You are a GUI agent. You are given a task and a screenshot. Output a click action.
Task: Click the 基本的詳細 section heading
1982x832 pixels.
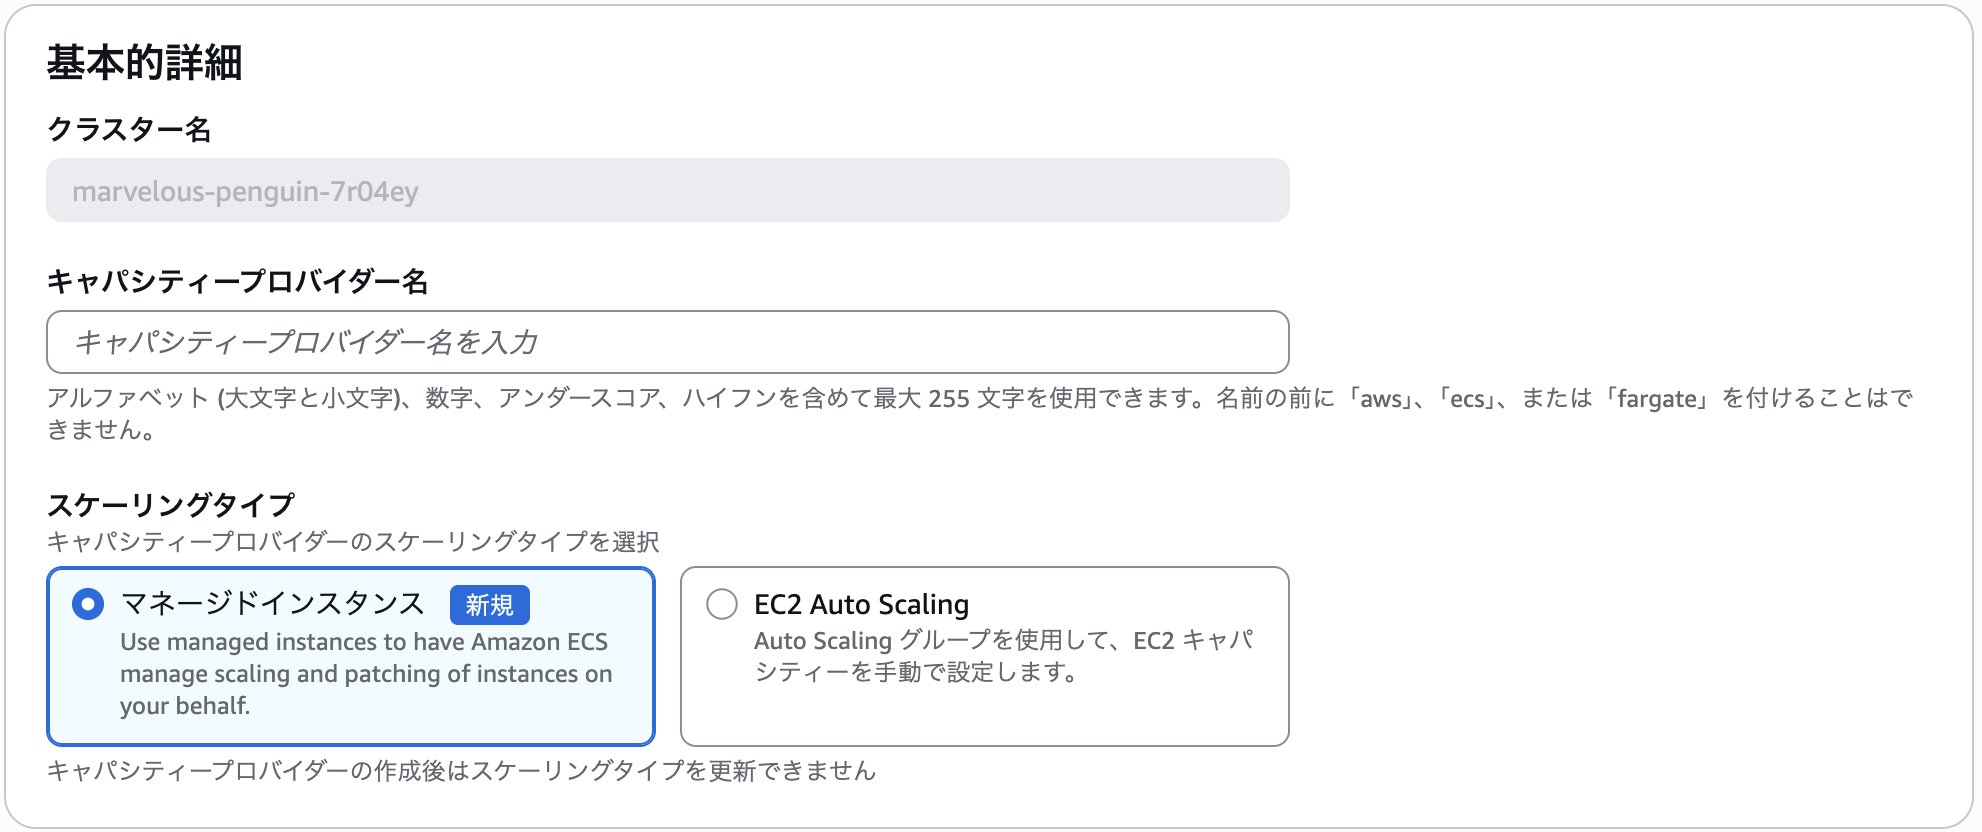coord(145,62)
